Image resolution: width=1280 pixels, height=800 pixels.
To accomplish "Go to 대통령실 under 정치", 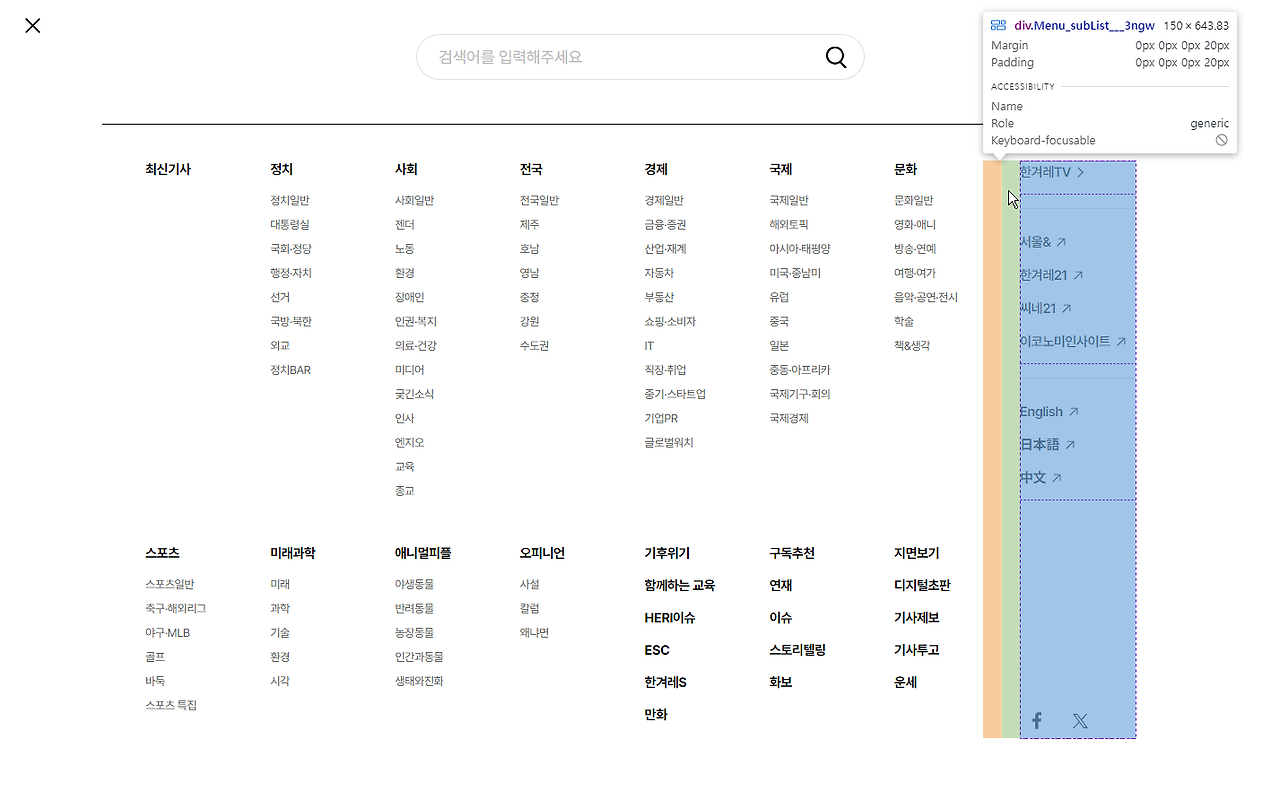I will pyautogui.click(x=290, y=225).
